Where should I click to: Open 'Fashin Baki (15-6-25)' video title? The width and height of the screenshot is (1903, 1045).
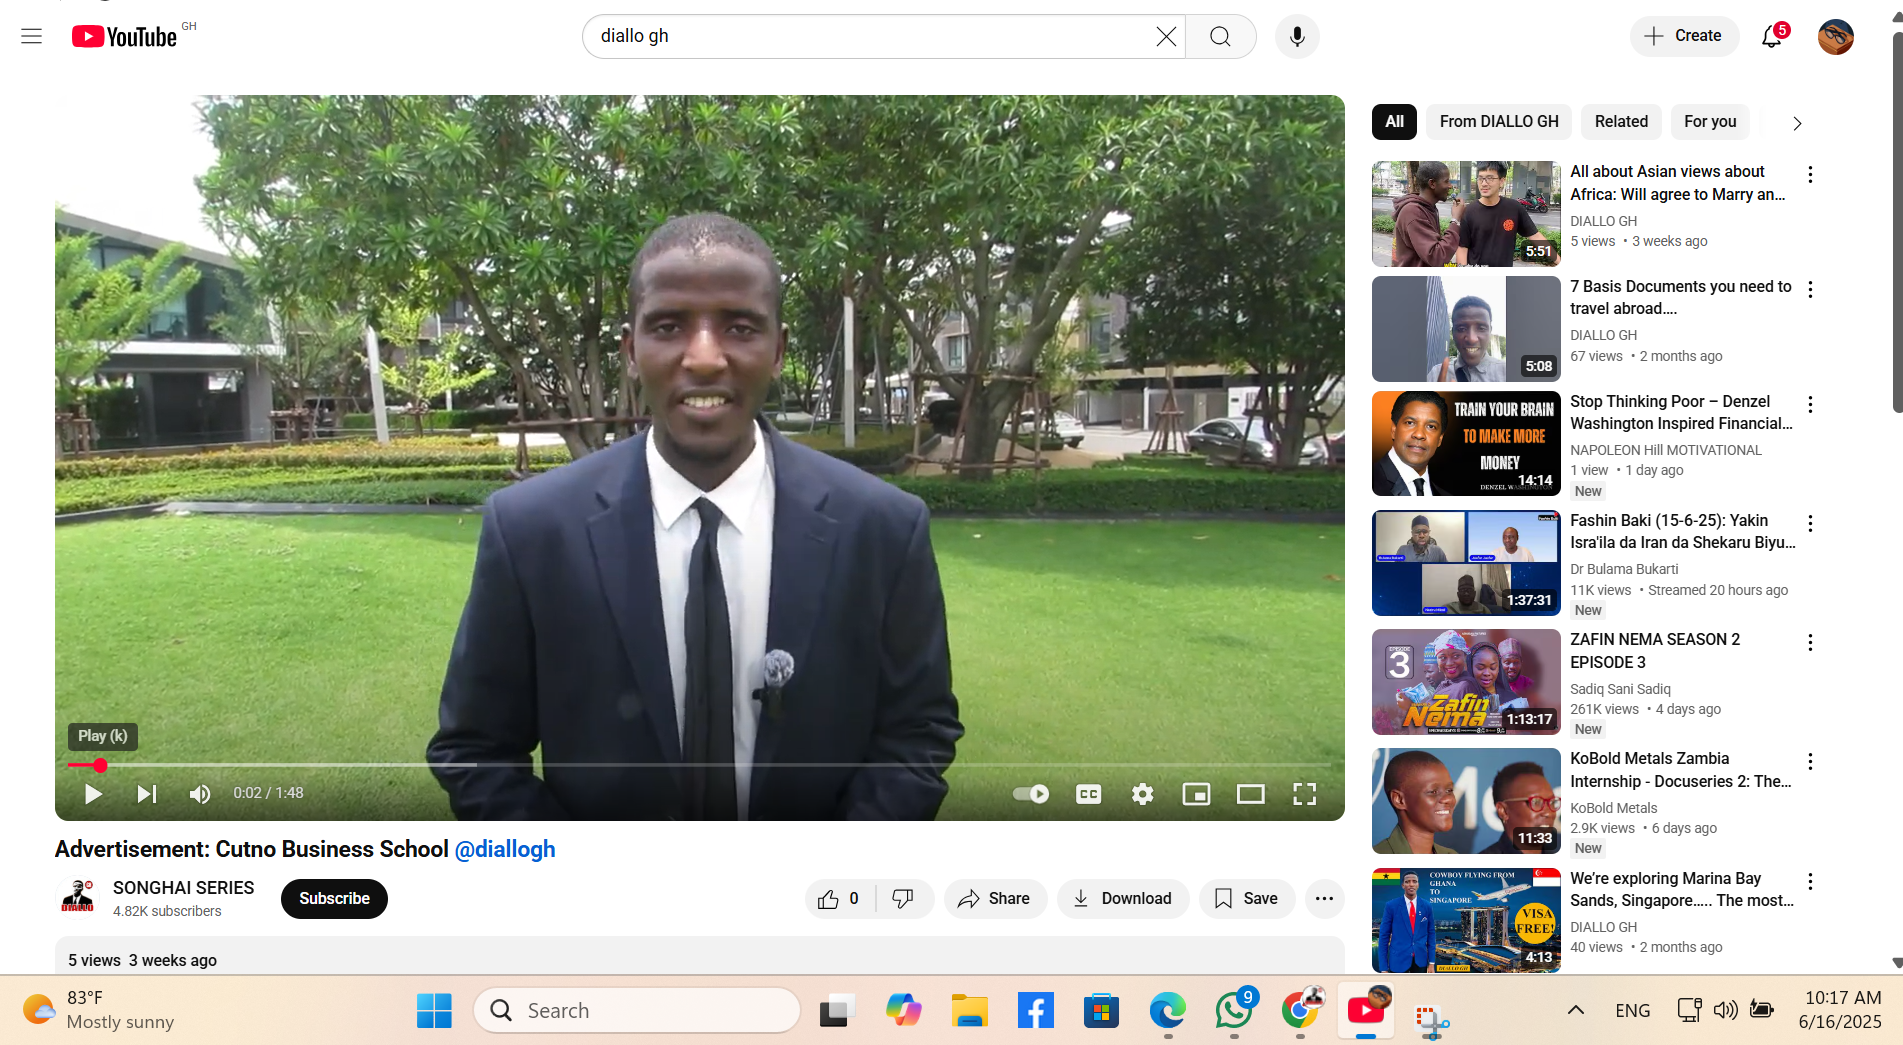[1683, 532]
